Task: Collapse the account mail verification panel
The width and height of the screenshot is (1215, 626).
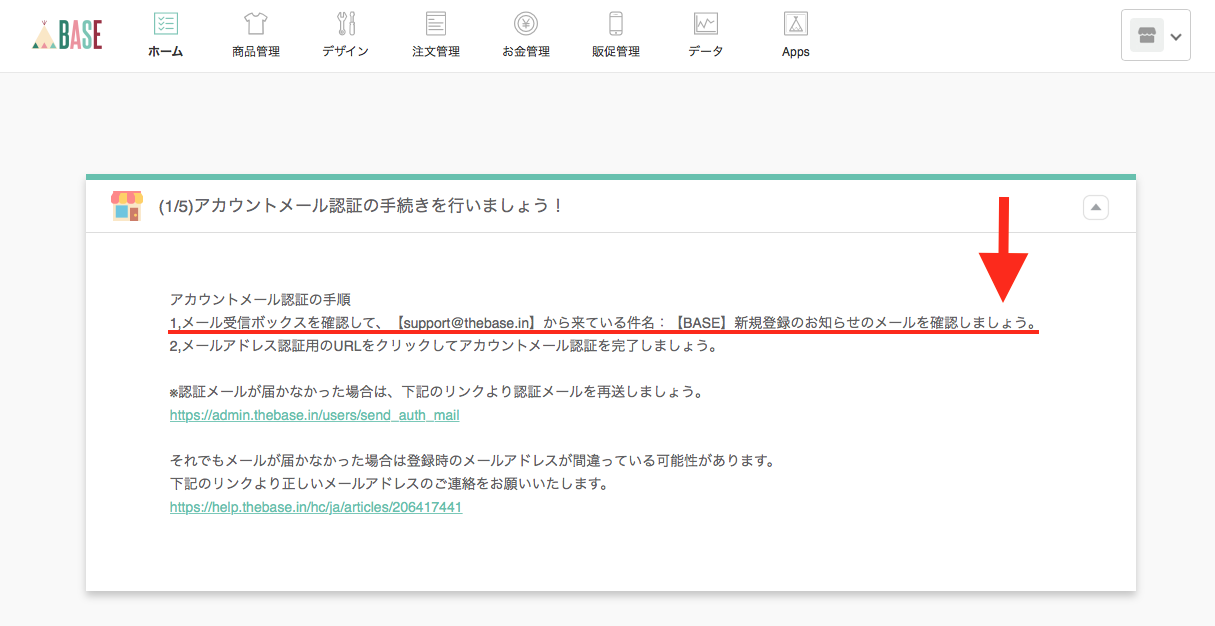Action: (x=1096, y=207)
